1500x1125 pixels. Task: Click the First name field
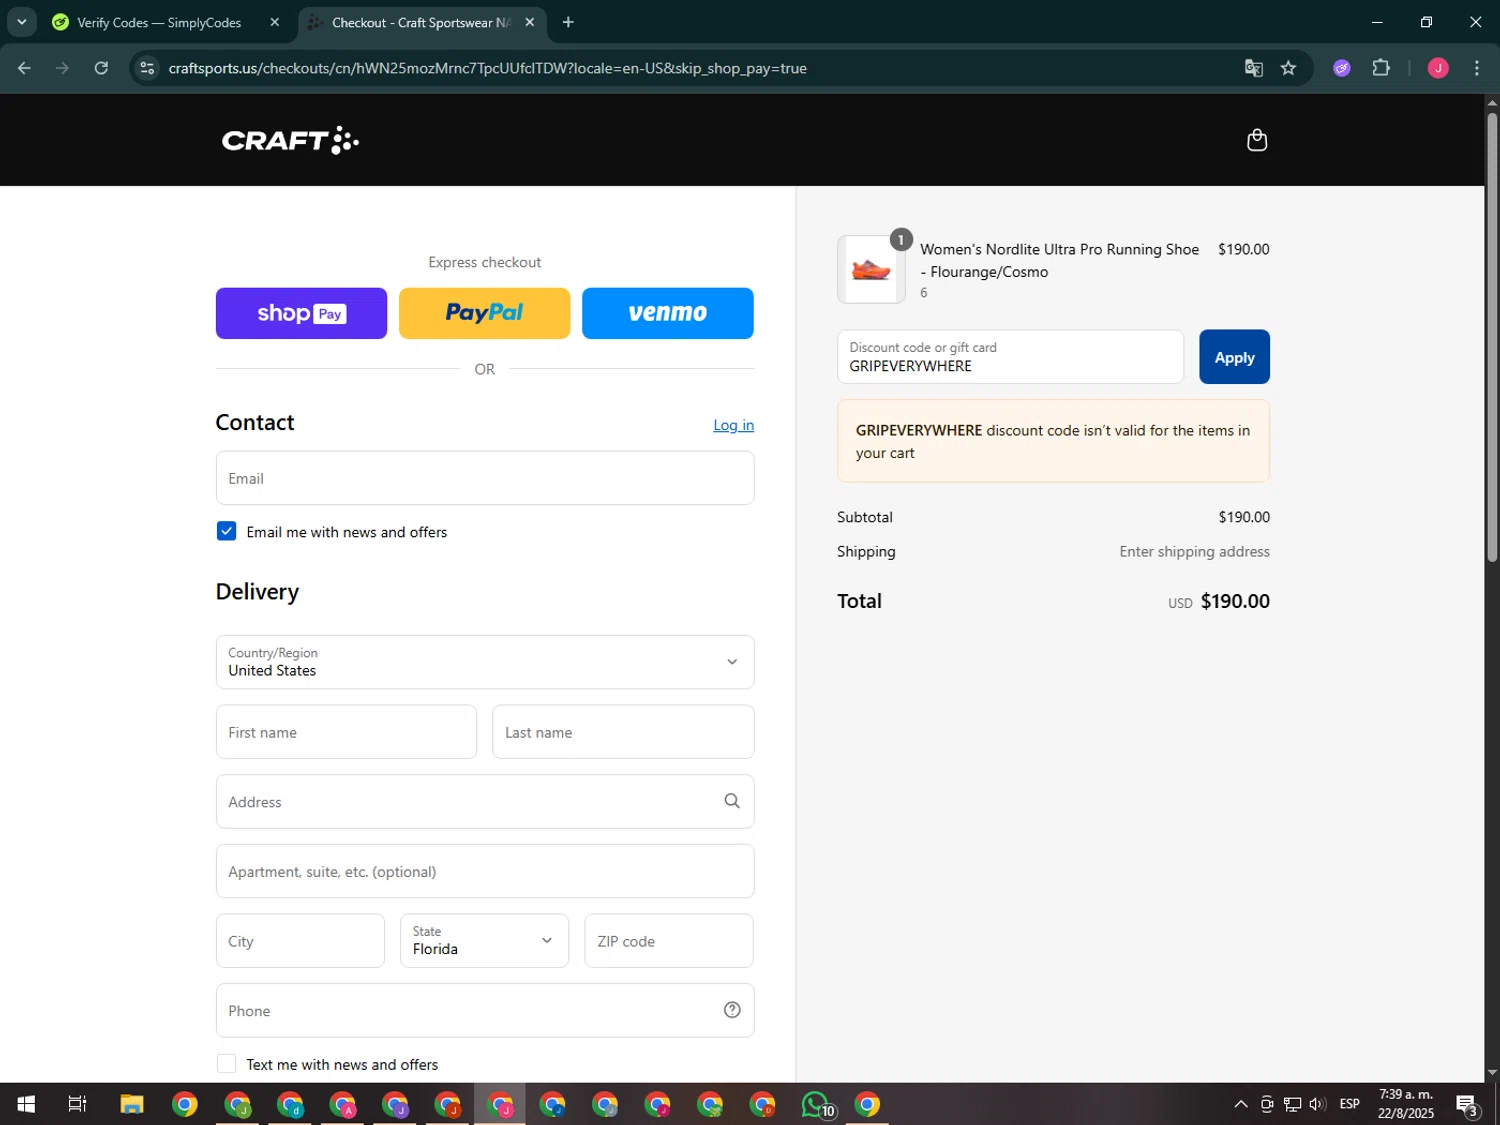point(346,732)
